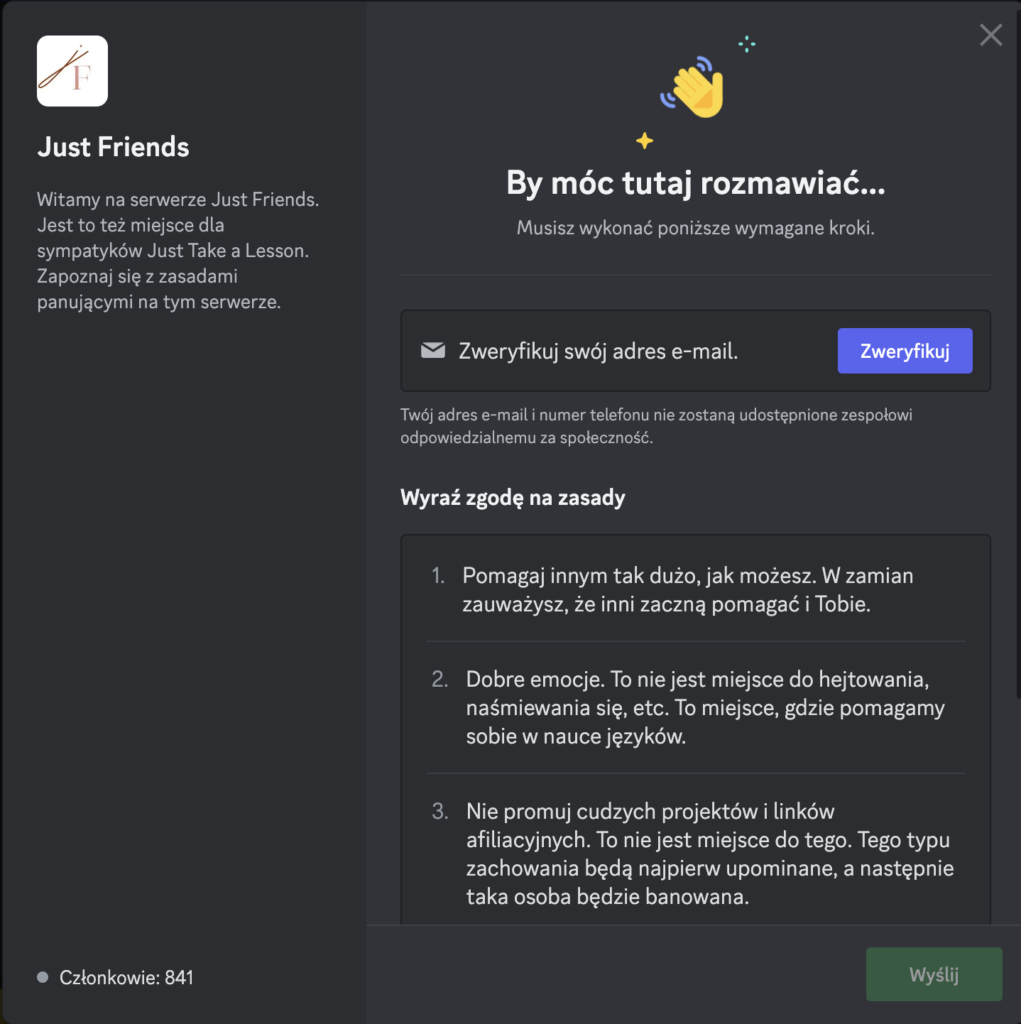Click the waving hand emoji
The width and height of the screenshot is (1021, 1024).
(694, 87)
